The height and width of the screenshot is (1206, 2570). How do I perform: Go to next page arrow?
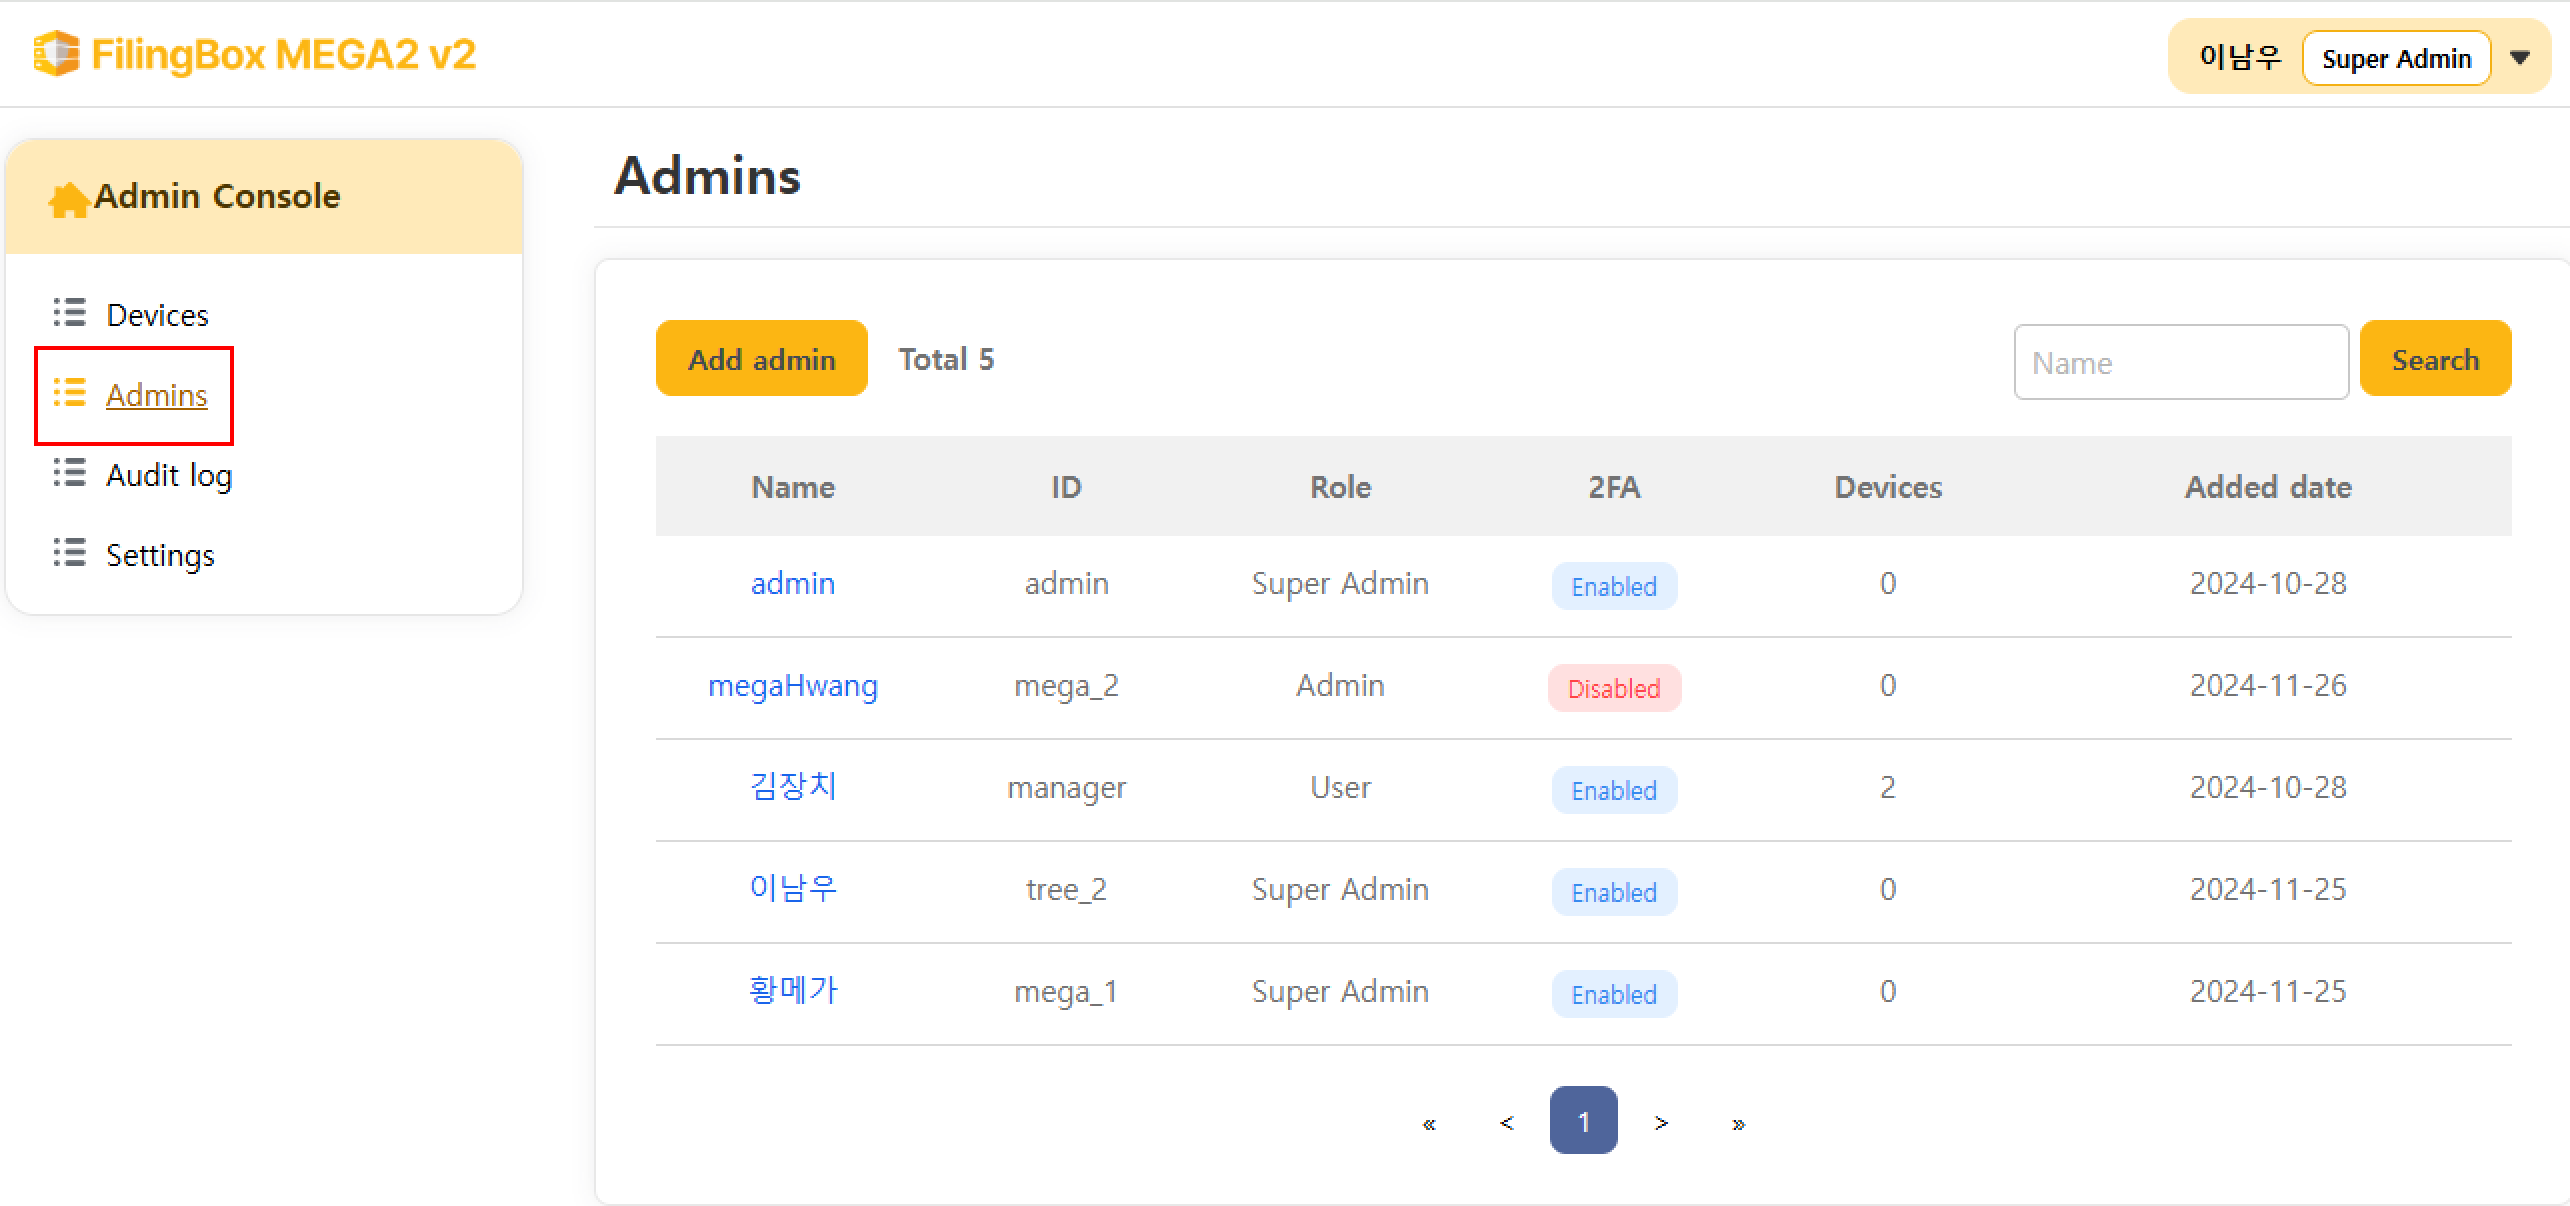pyautogui.click(x=1661, y=1123)
